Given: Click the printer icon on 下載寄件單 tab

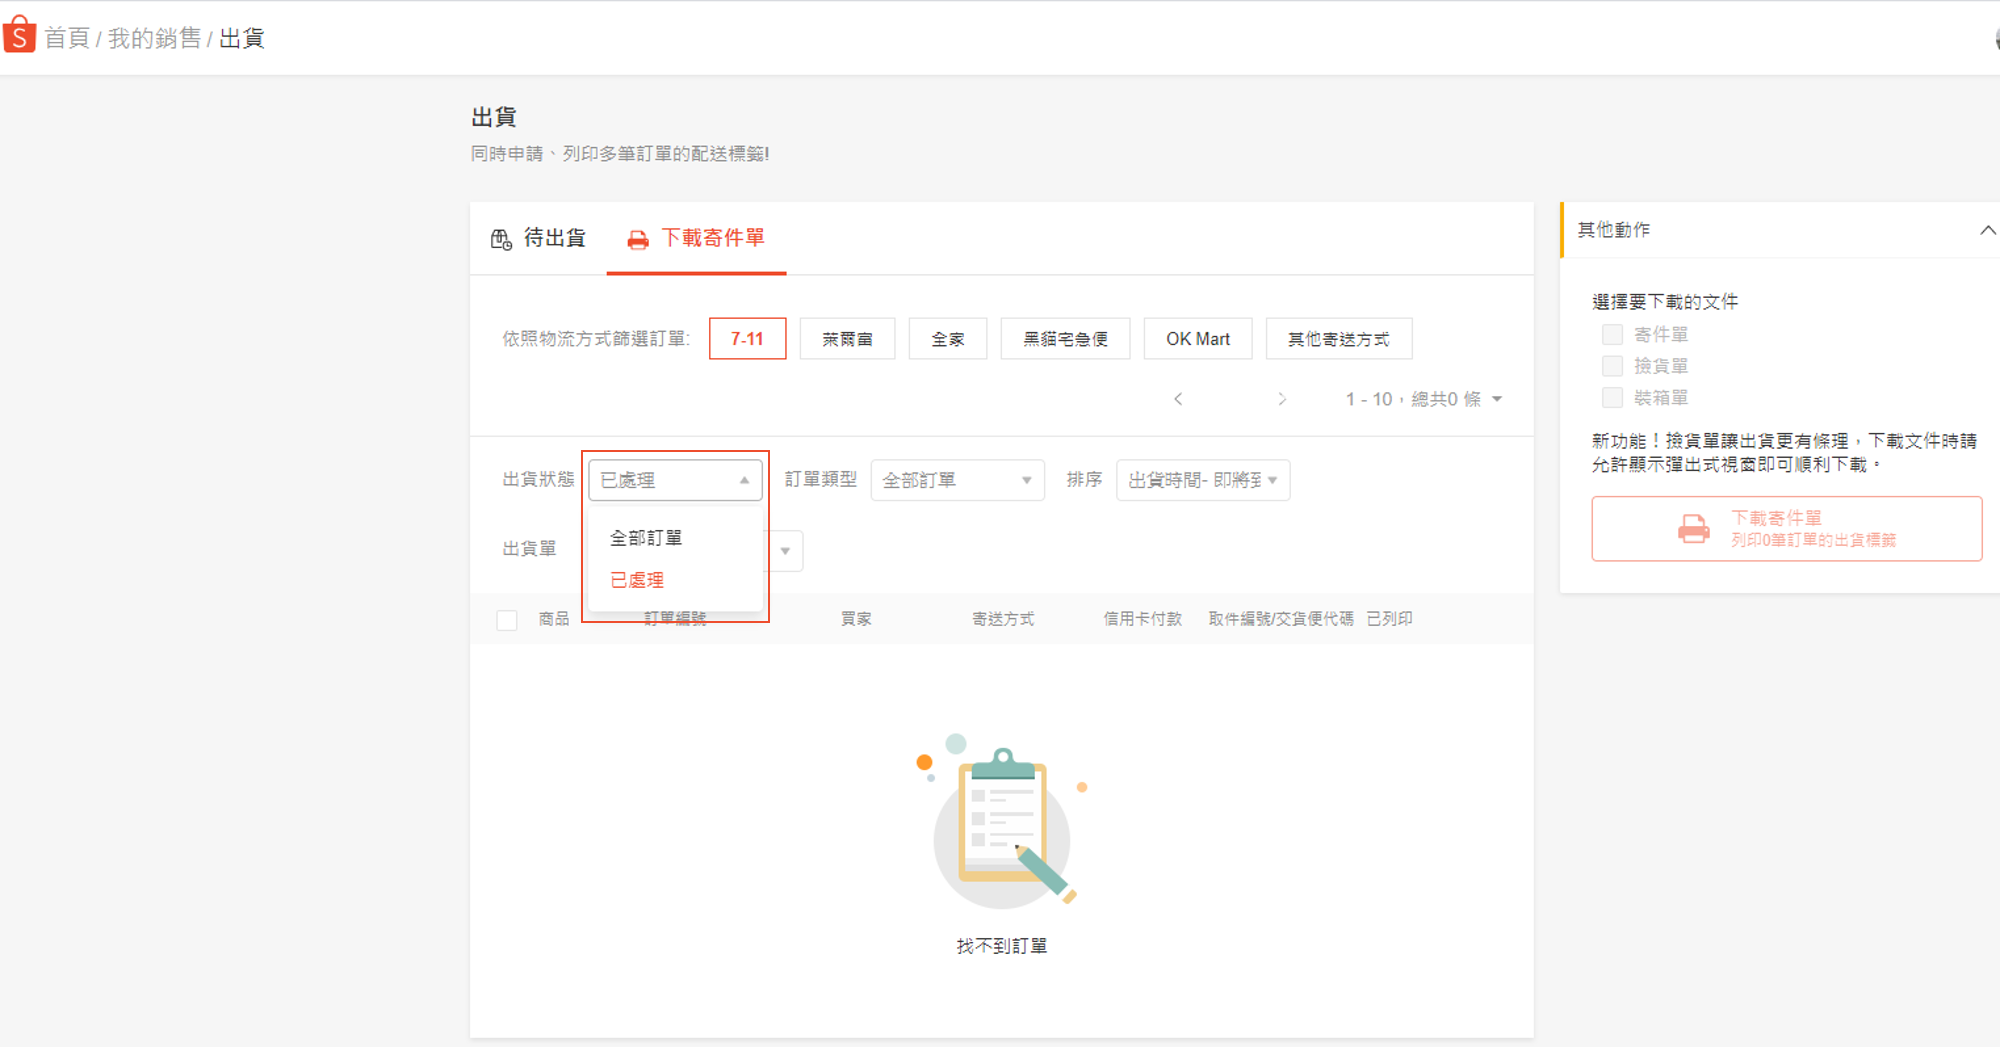Looking at the screenshot, I should coord(637,240).
